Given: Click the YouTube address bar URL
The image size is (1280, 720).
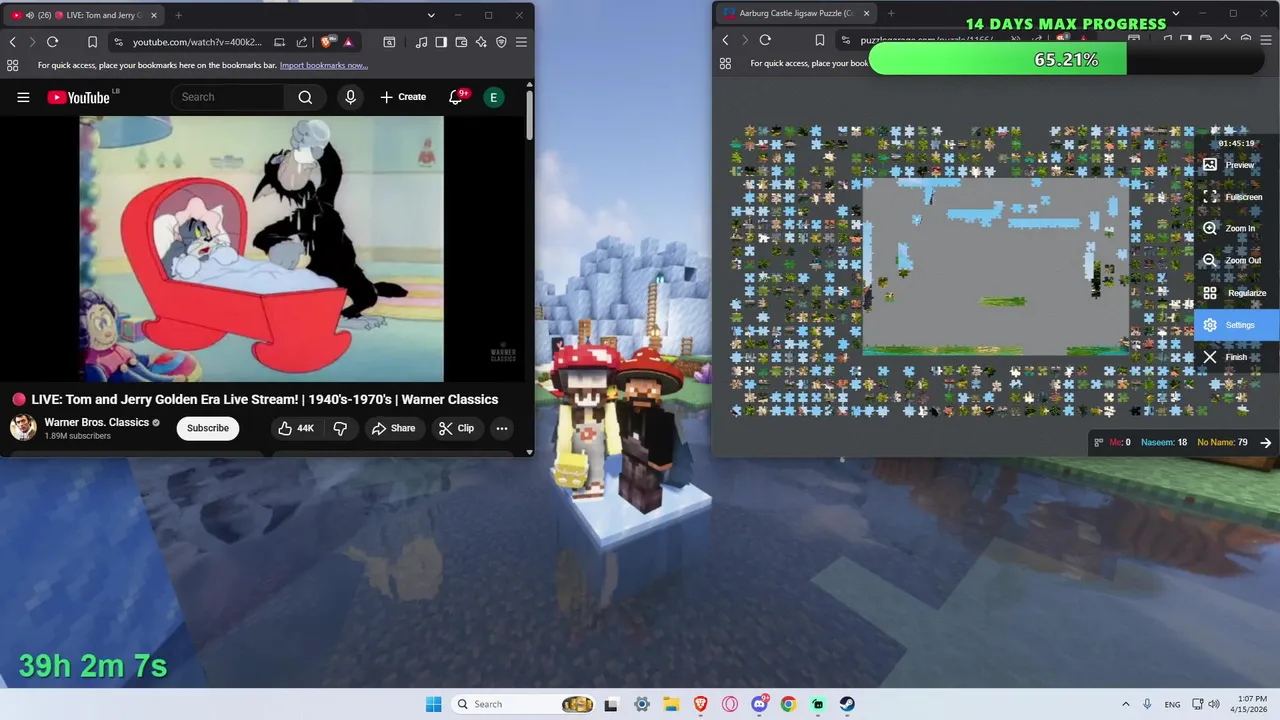Looking at the screenshot, I should (x=197, y=42).
